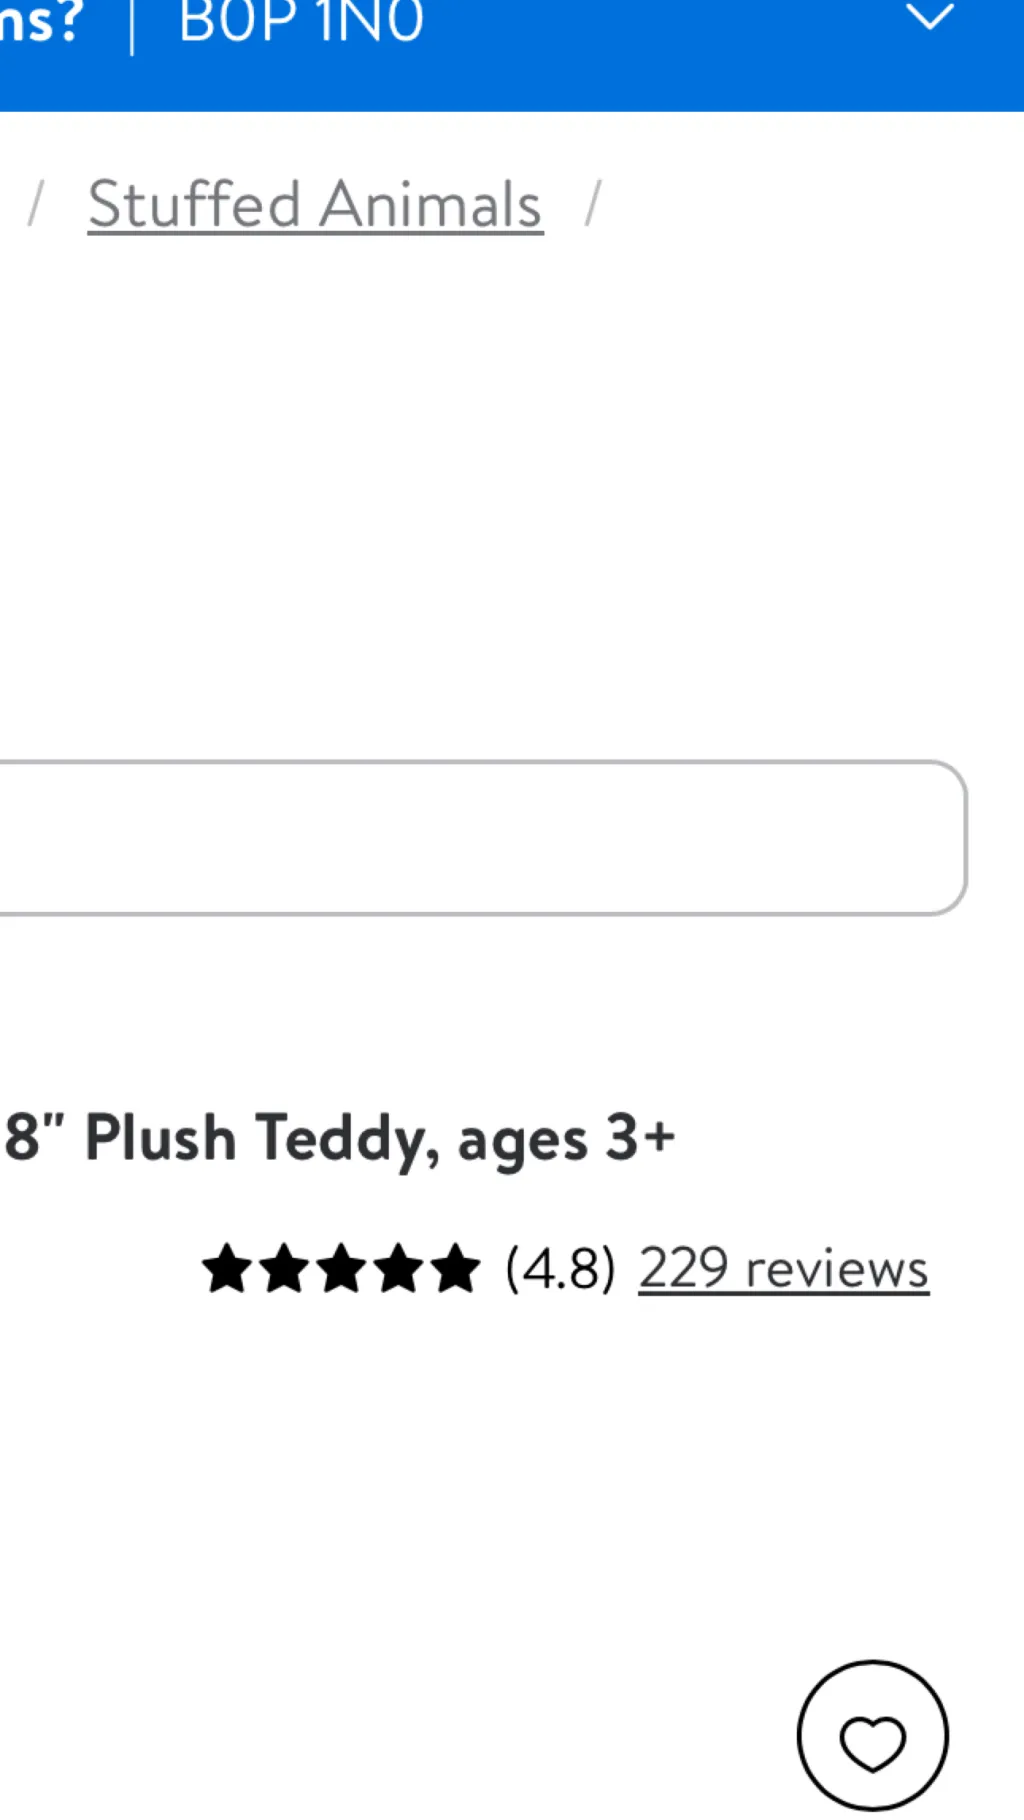
Task: Open the 229 reviews link
Action: 783,1268
